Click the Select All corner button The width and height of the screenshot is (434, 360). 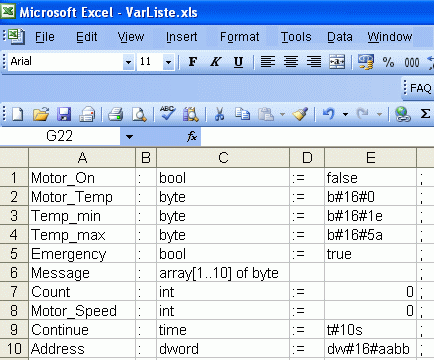click(14, 157)
